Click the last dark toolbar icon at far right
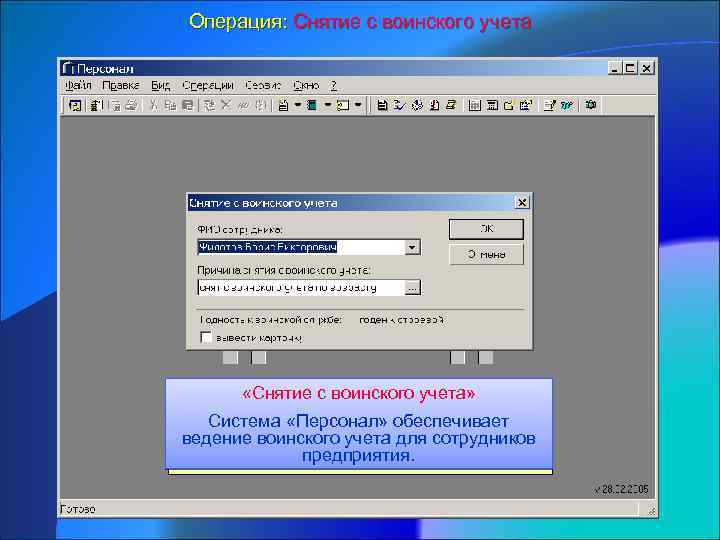Image resolution: width=720 pixels, height=540 pixels. tap(591, 105)
